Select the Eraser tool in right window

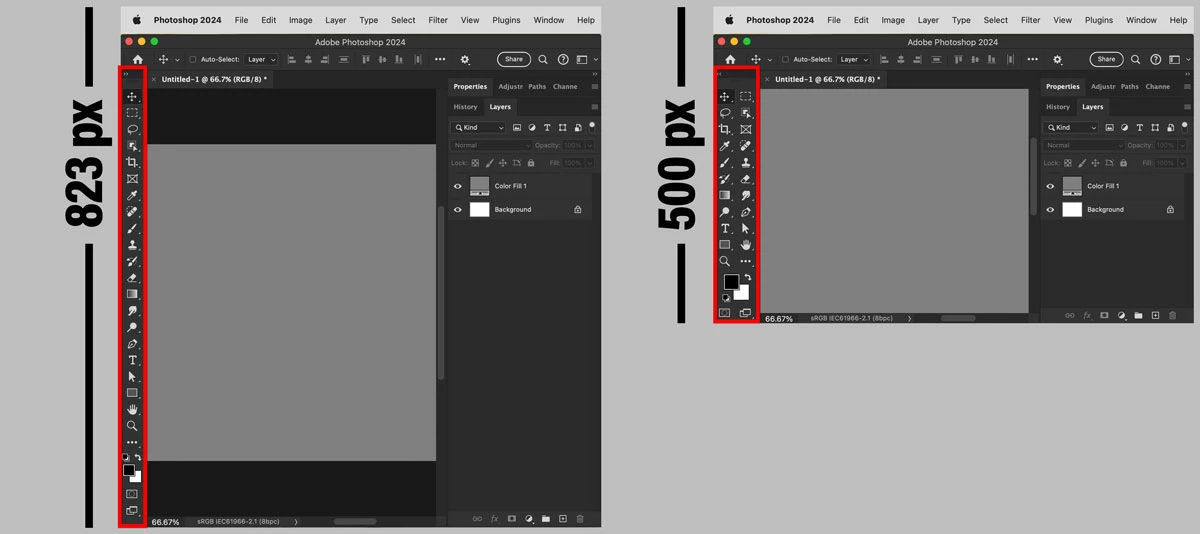click(x=746, y=179)
